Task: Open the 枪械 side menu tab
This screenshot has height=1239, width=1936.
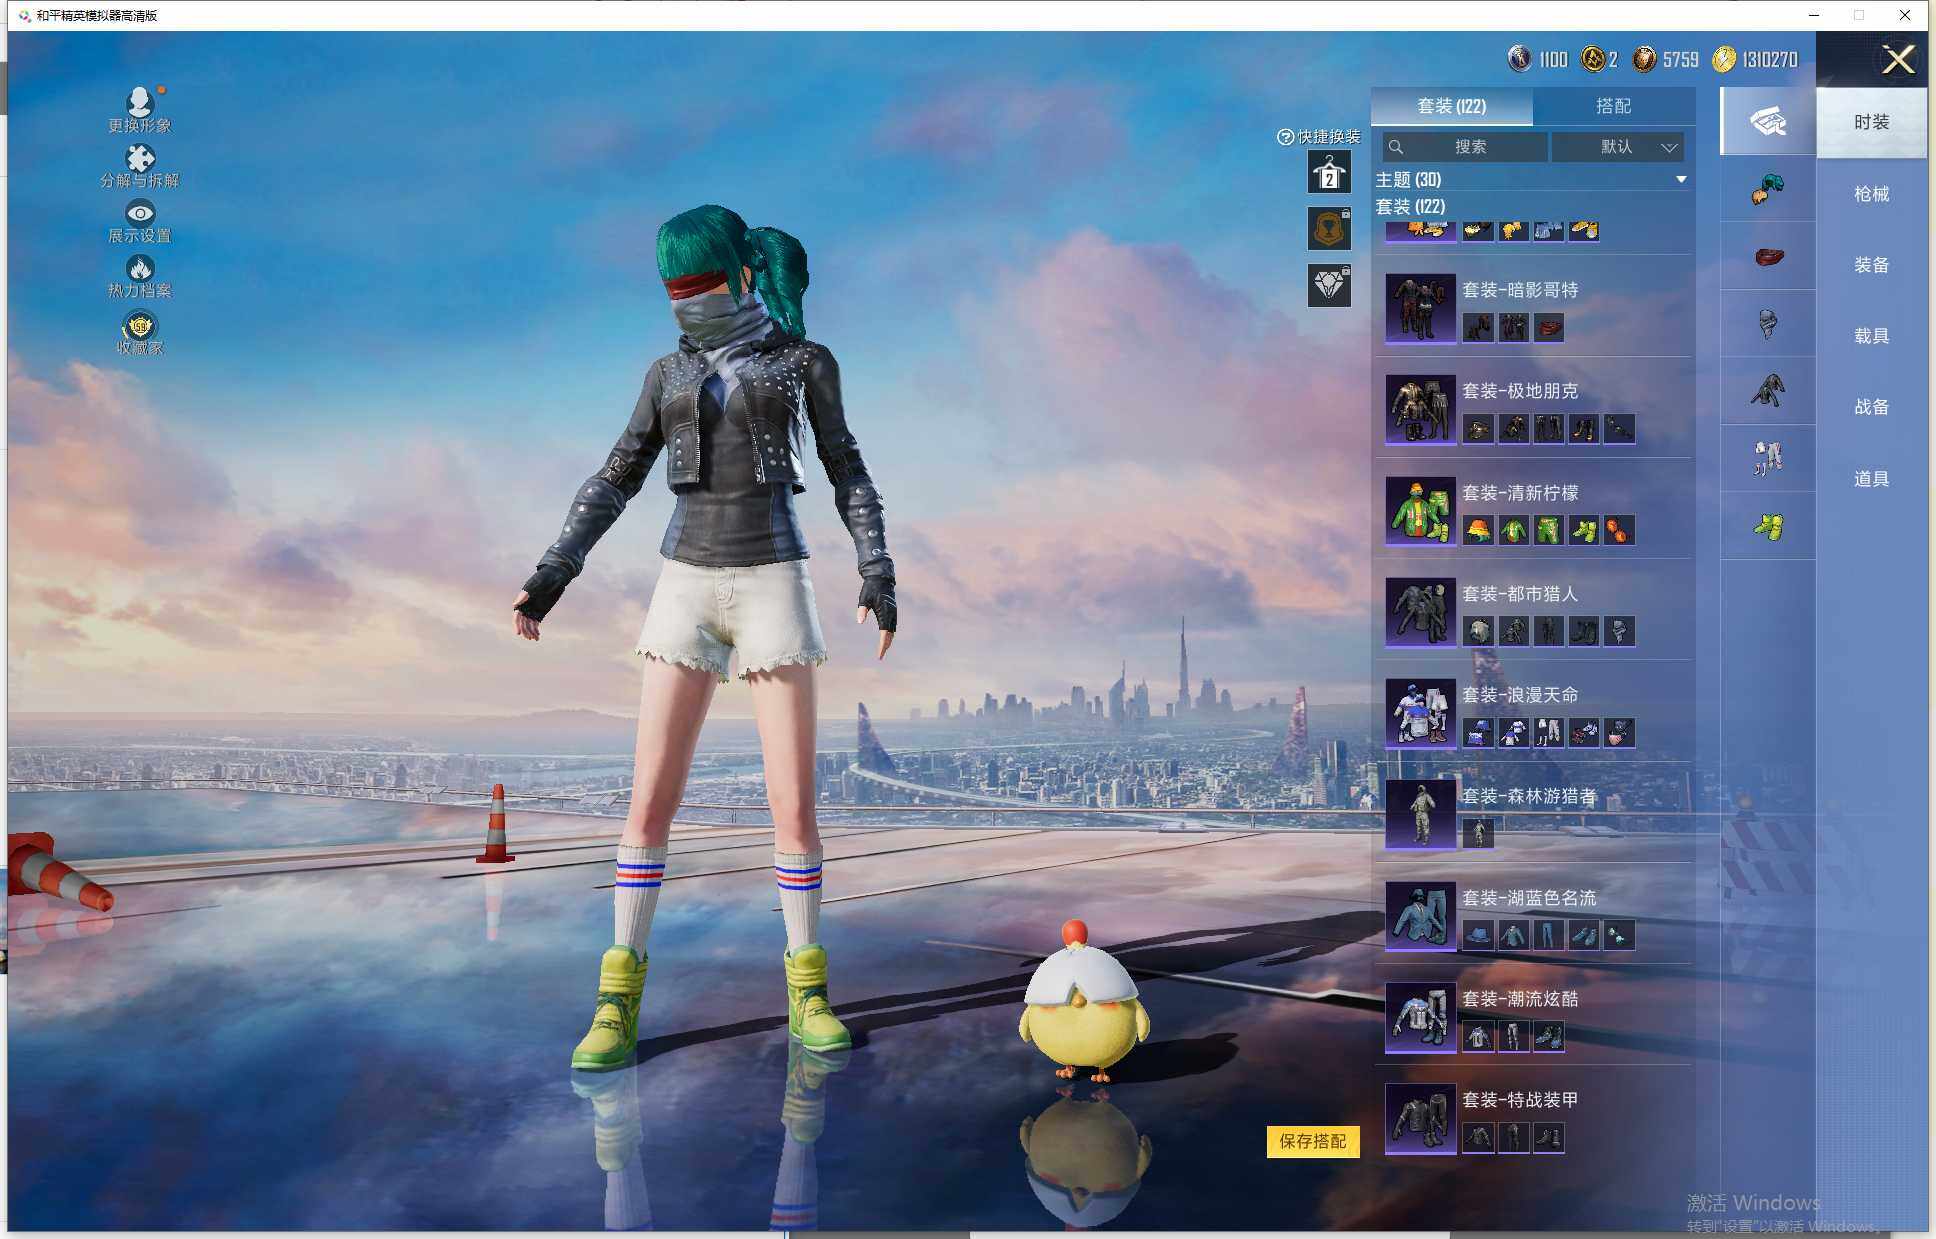Action: tap(1871, 194)
